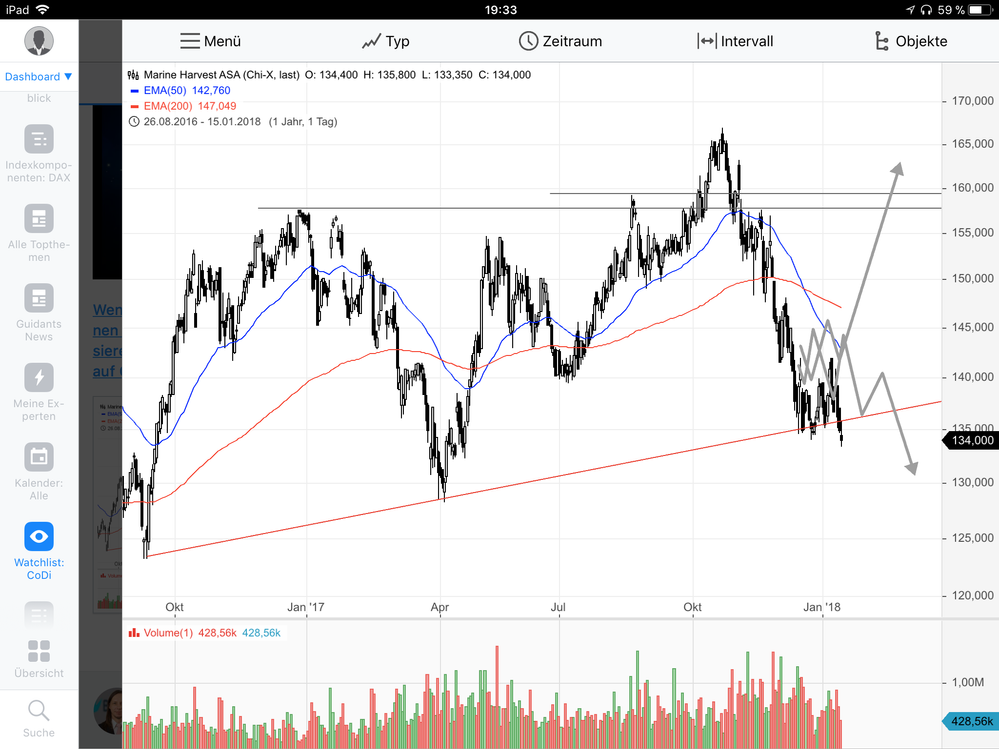The width and height of the screenshot is (999, 749).
Task: Open the Übersicht grid view
Action: click(38, 652)
